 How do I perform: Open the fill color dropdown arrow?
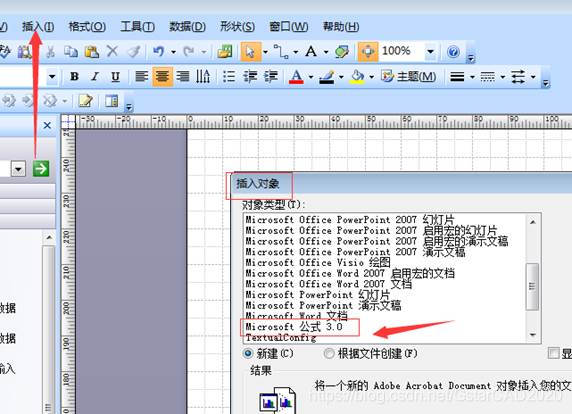(x=371, y=77)
